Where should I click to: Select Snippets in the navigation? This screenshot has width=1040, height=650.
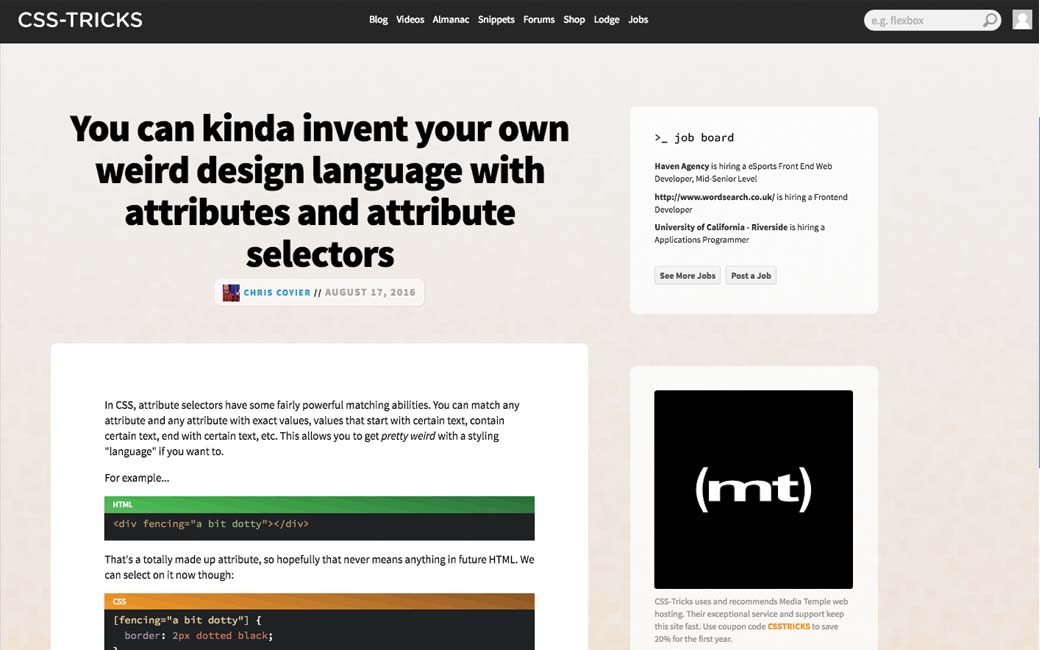tap(496, 20)
